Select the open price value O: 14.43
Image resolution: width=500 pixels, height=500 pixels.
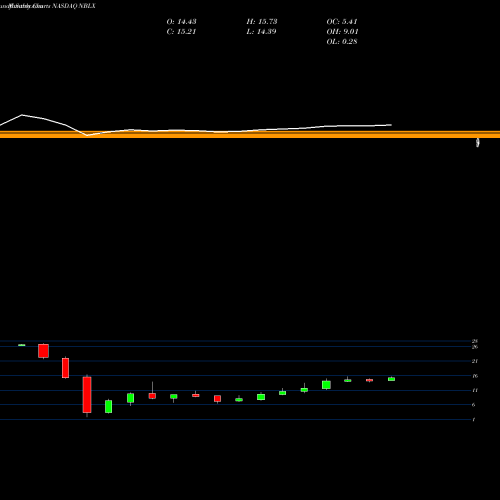coord(181,22)
